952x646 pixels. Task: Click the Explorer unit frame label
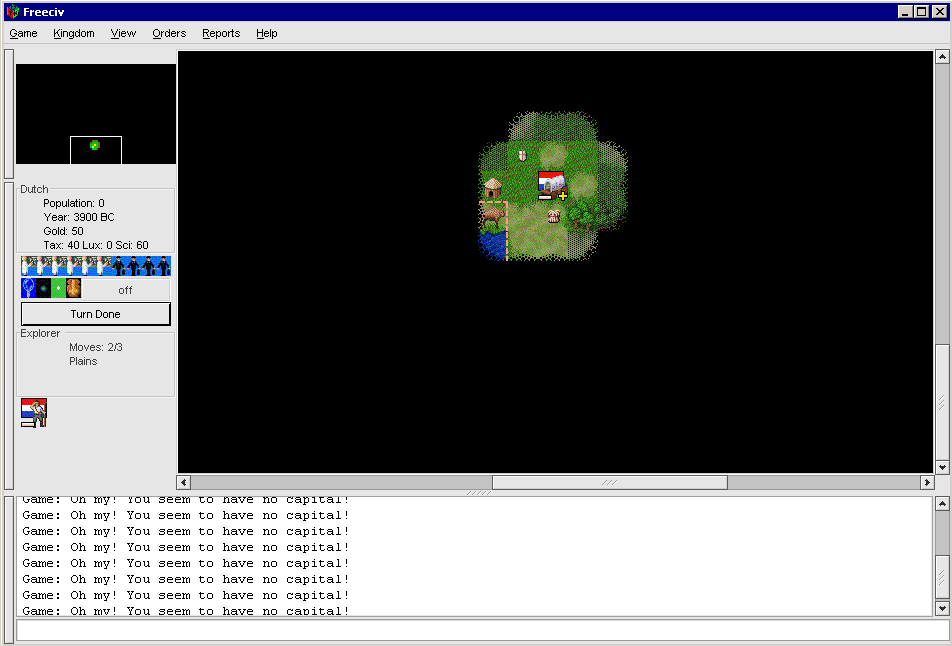(40, 333)
